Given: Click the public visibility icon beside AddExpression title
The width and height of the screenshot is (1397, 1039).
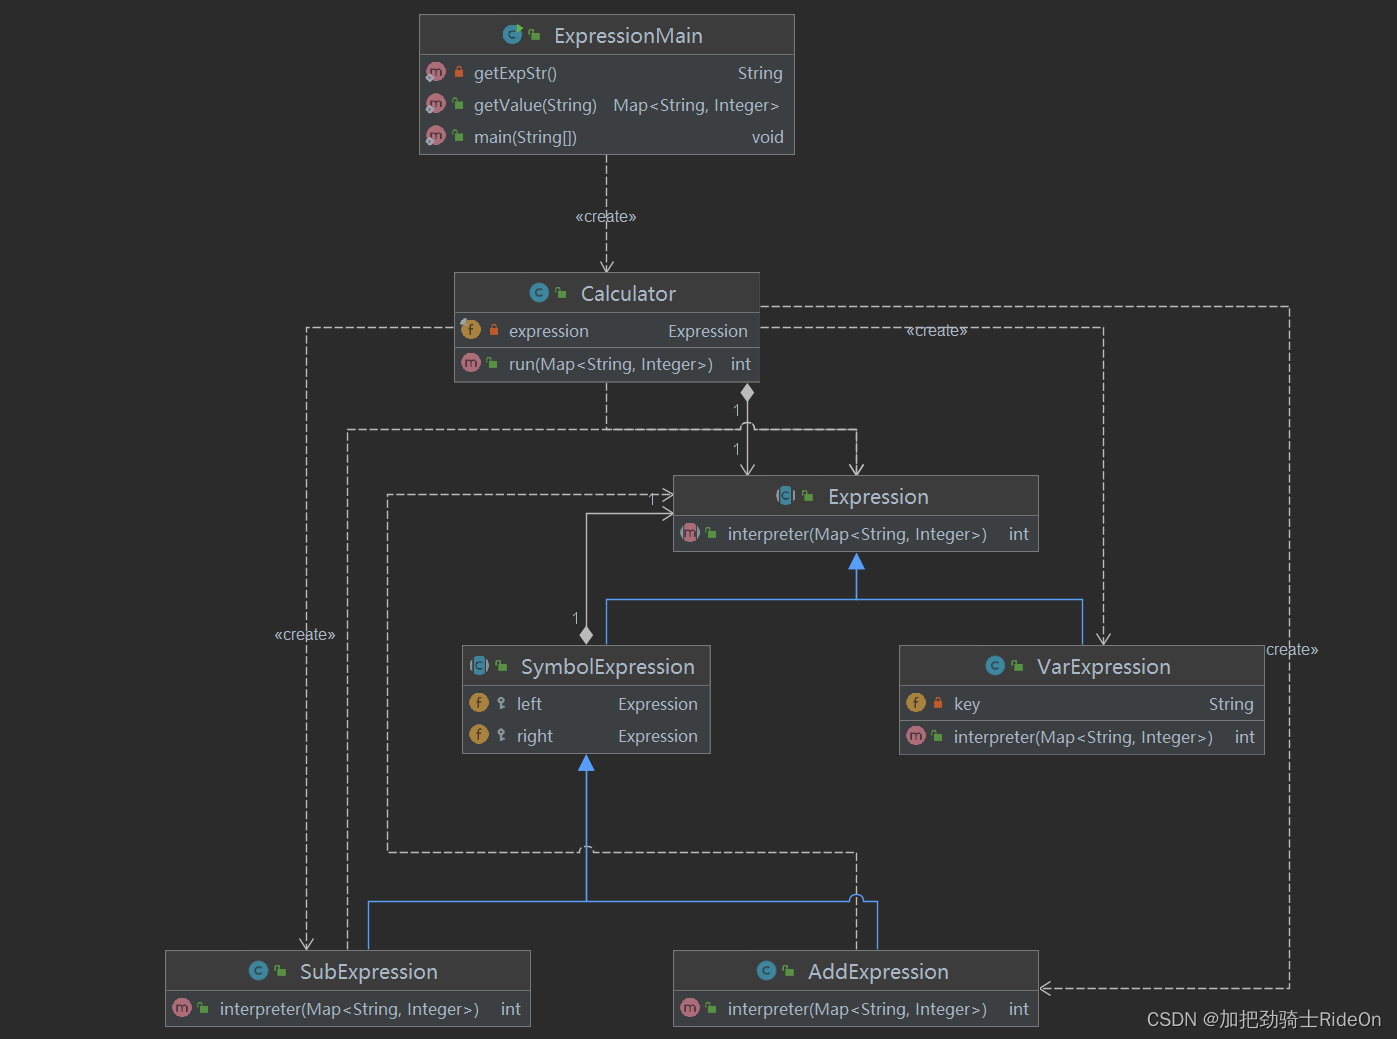Looking at the screenshot, I should [x=788, y=971].
